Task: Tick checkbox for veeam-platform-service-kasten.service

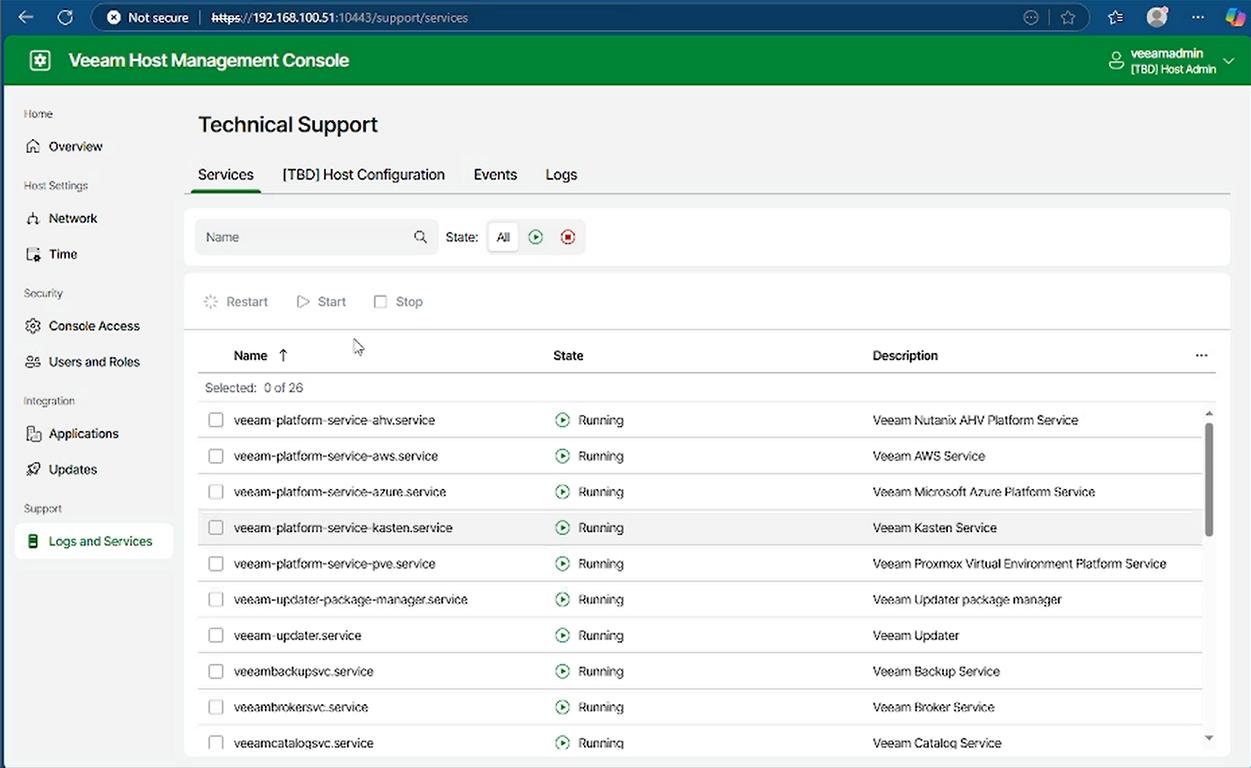Action: (x=216, y=528)
